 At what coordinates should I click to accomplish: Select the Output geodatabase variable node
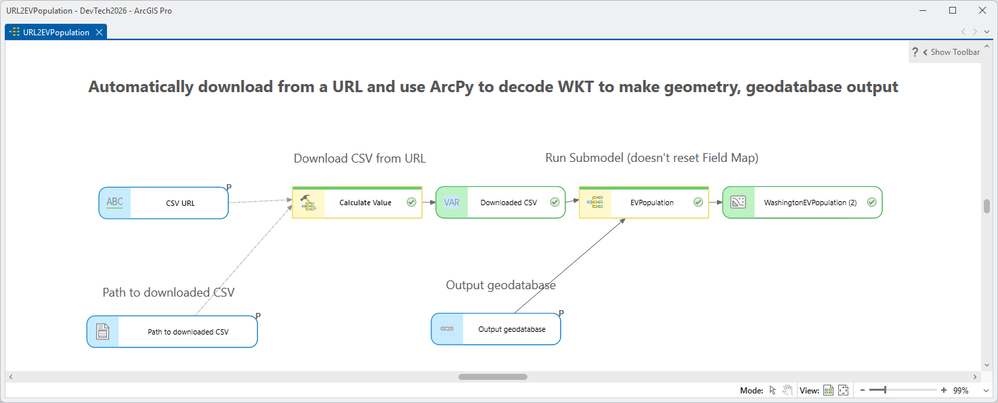click(496, 329)
